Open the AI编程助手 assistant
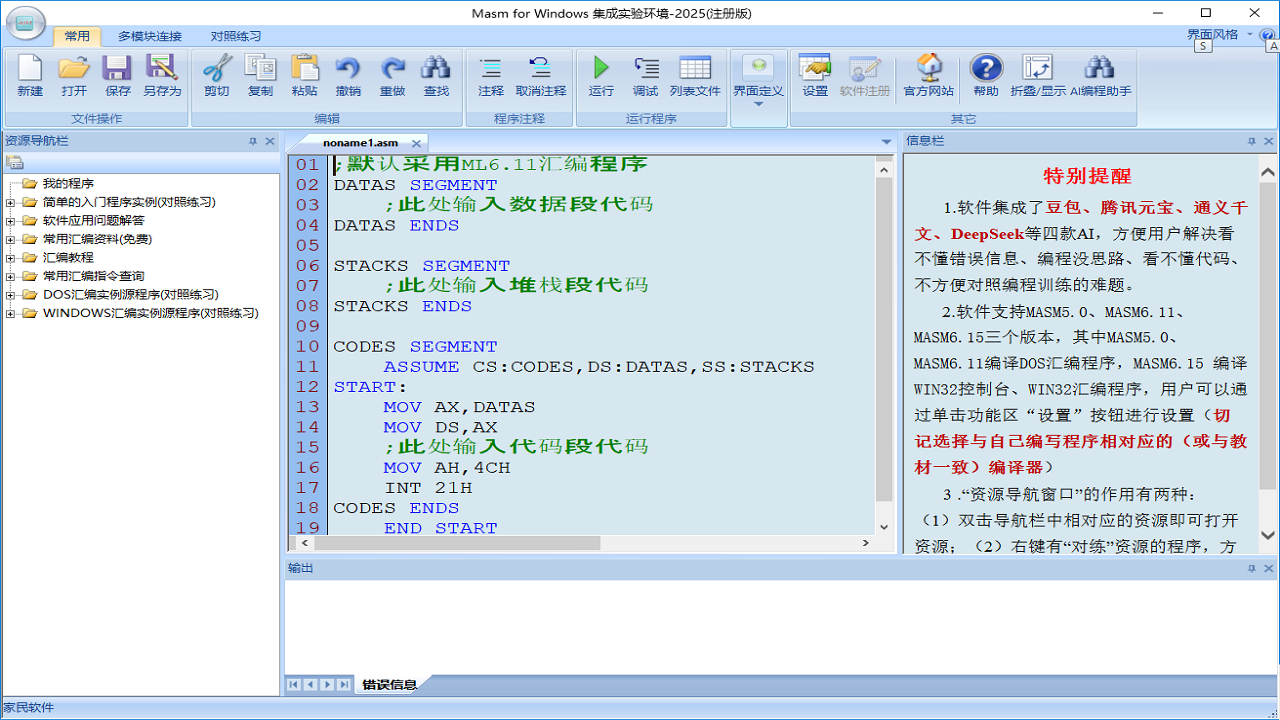Viewport: 1280px width, 720px height. (x=1099, y=75)
